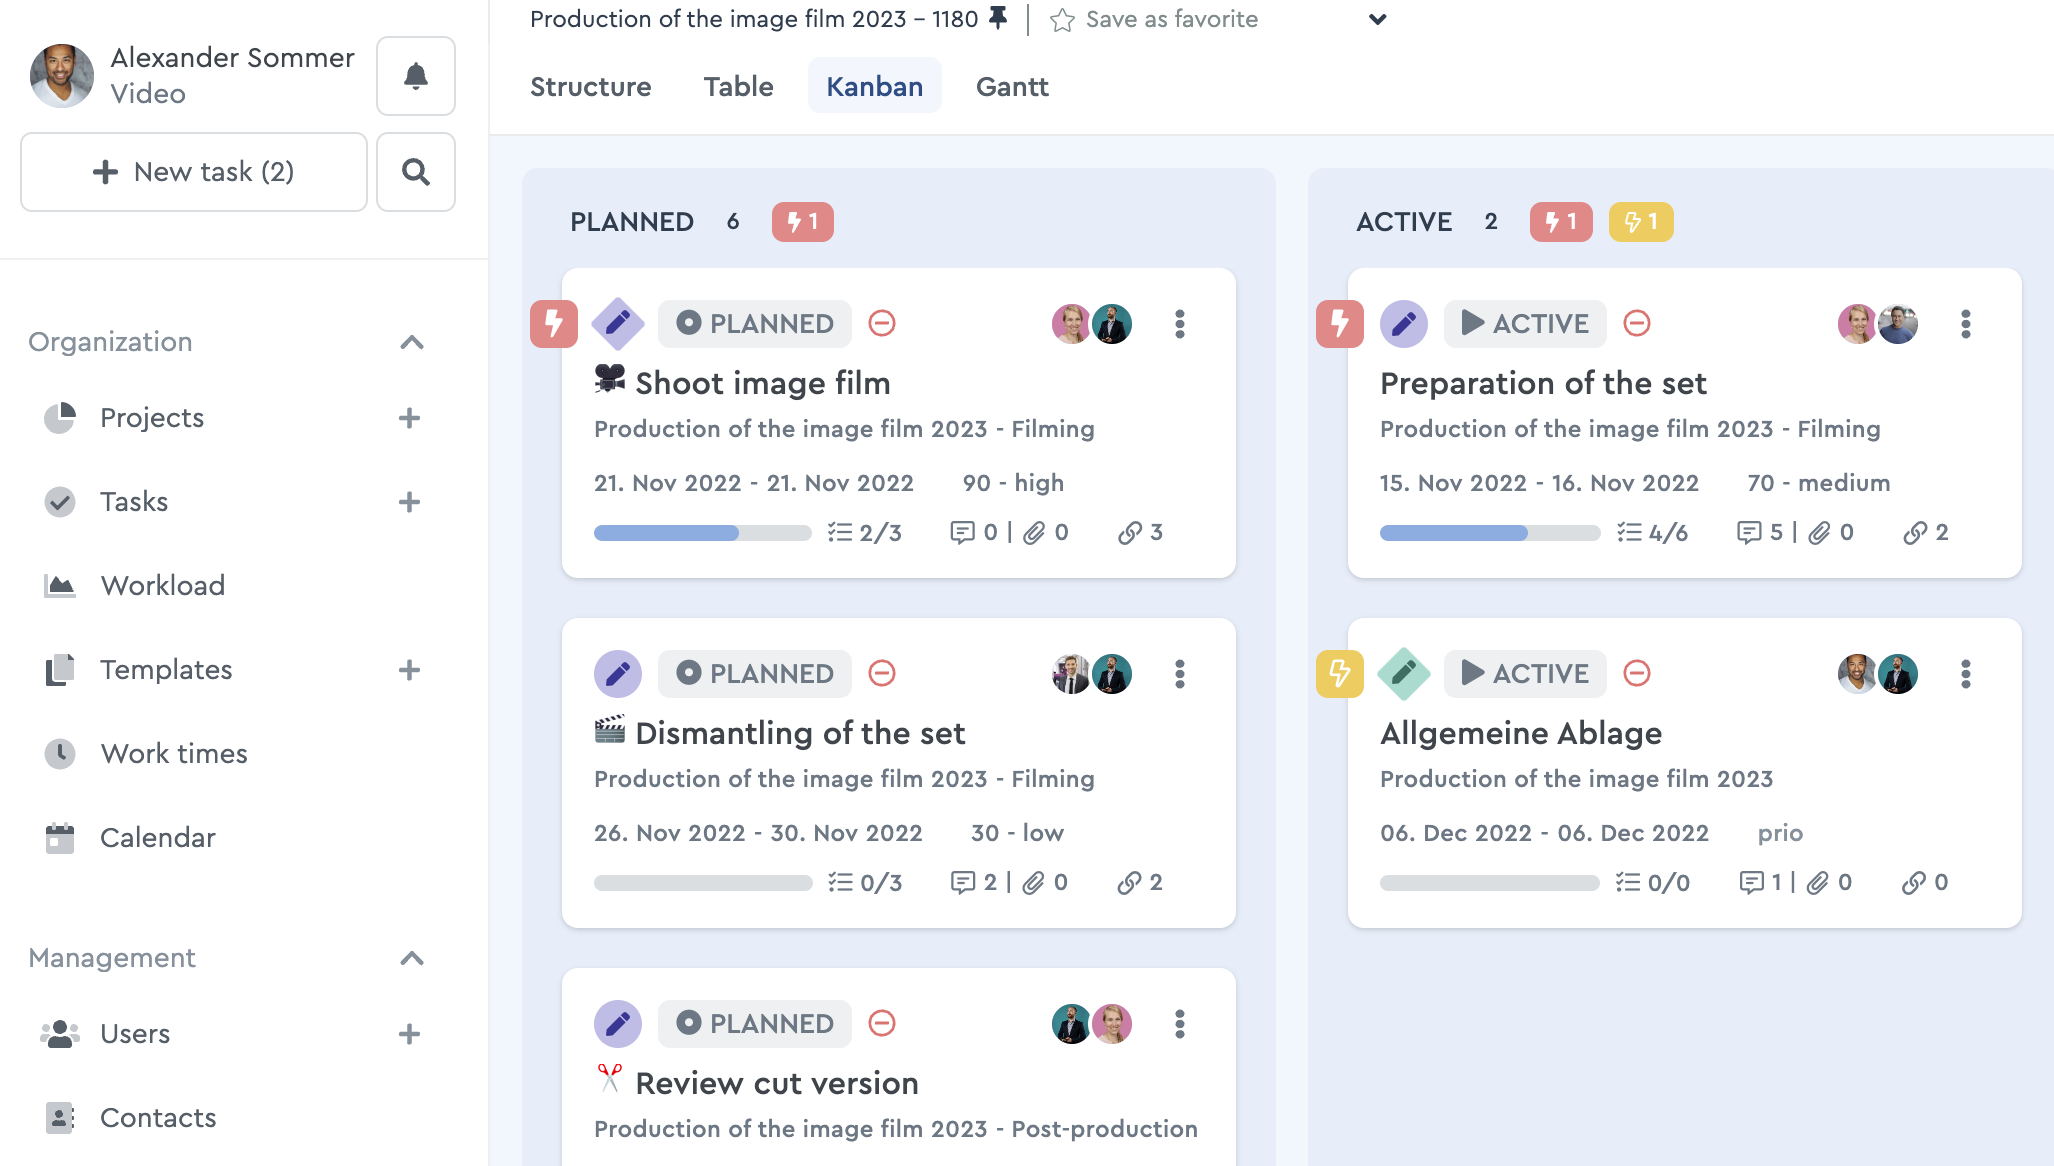This screenshot has width=2054, height=1166.
Task: Open Work times from the sidebar
Action: pos(174,754)
